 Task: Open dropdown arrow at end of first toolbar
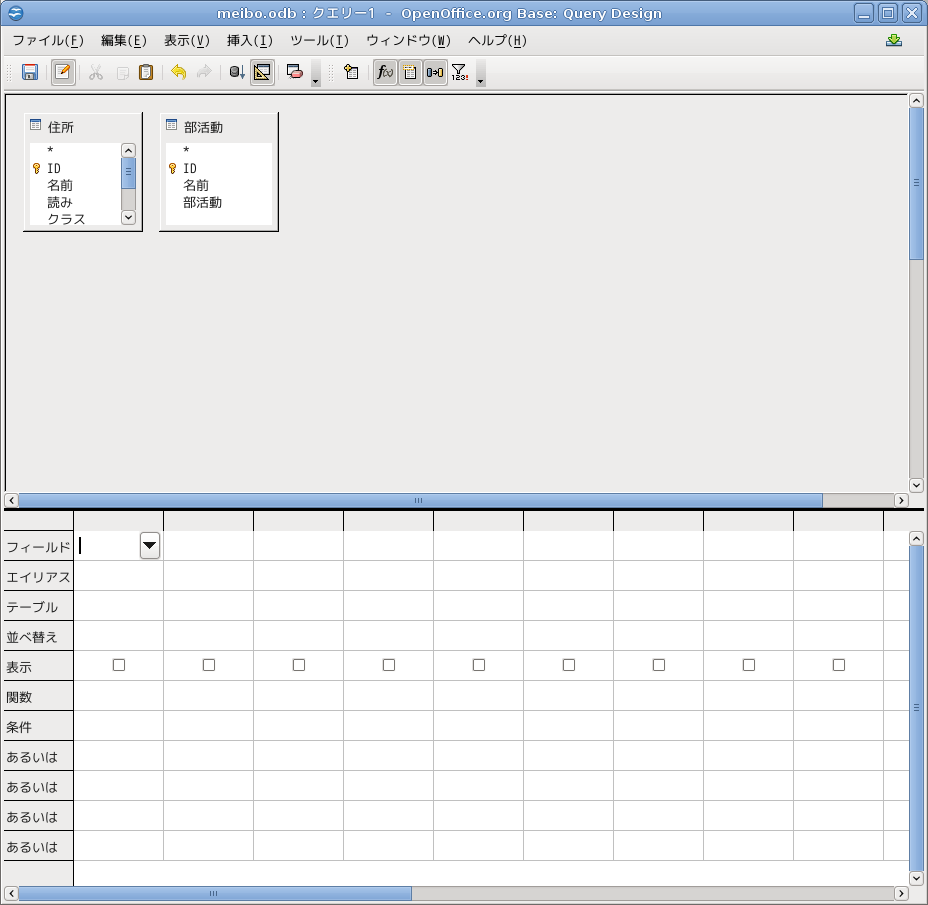coord(316,80)
